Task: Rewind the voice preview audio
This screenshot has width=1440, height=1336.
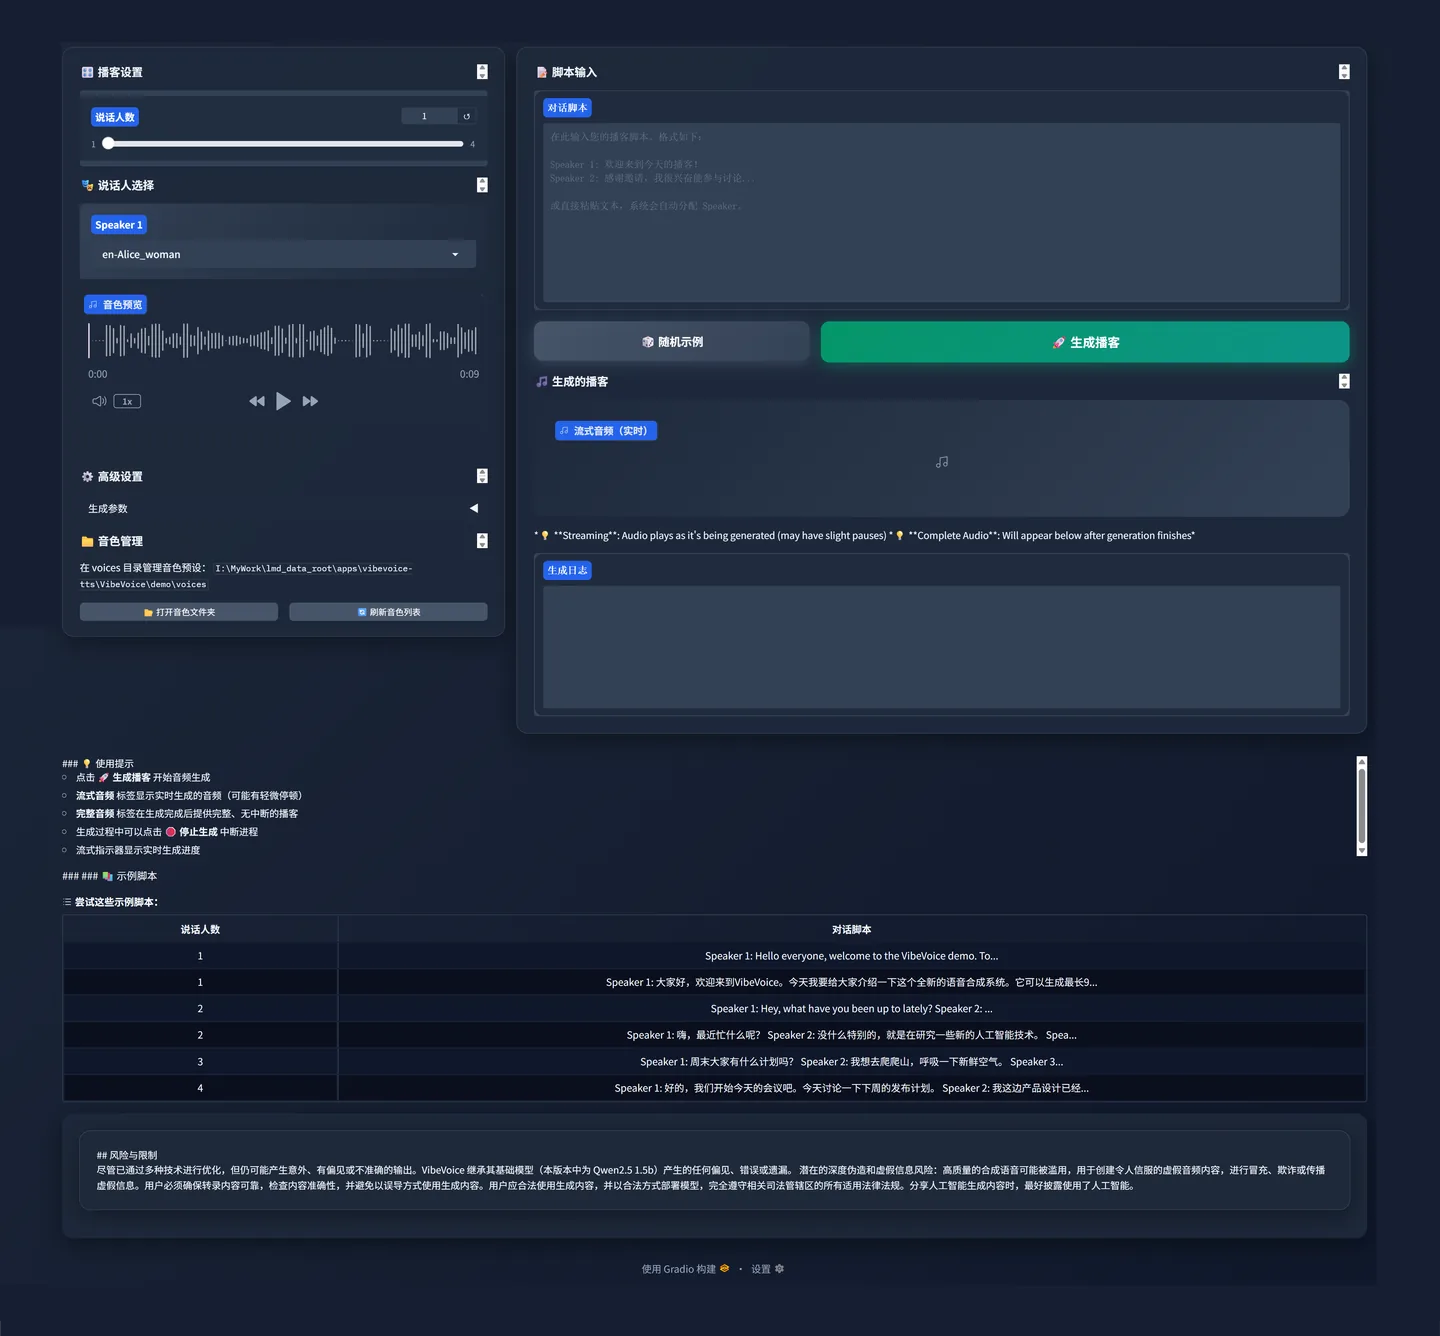Action: (x=257, y=401)
